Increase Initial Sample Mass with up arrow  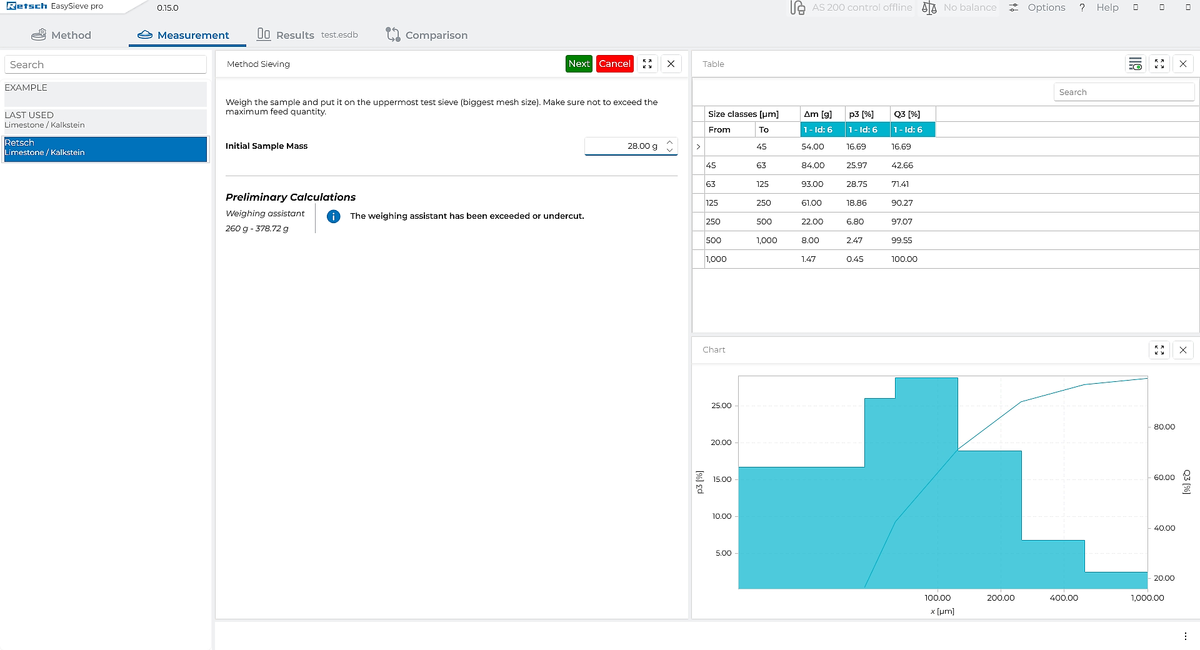point(670,142)
